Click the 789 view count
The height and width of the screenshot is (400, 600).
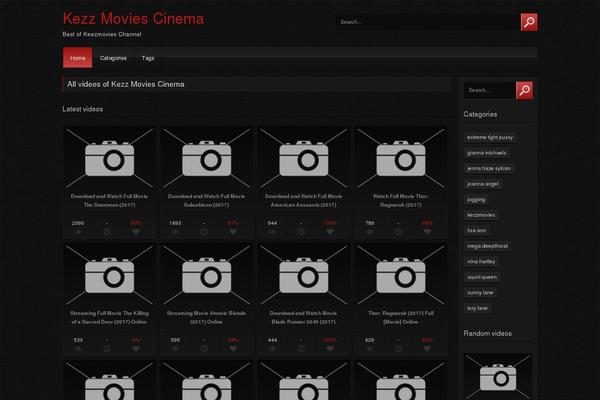click(369, 223)
